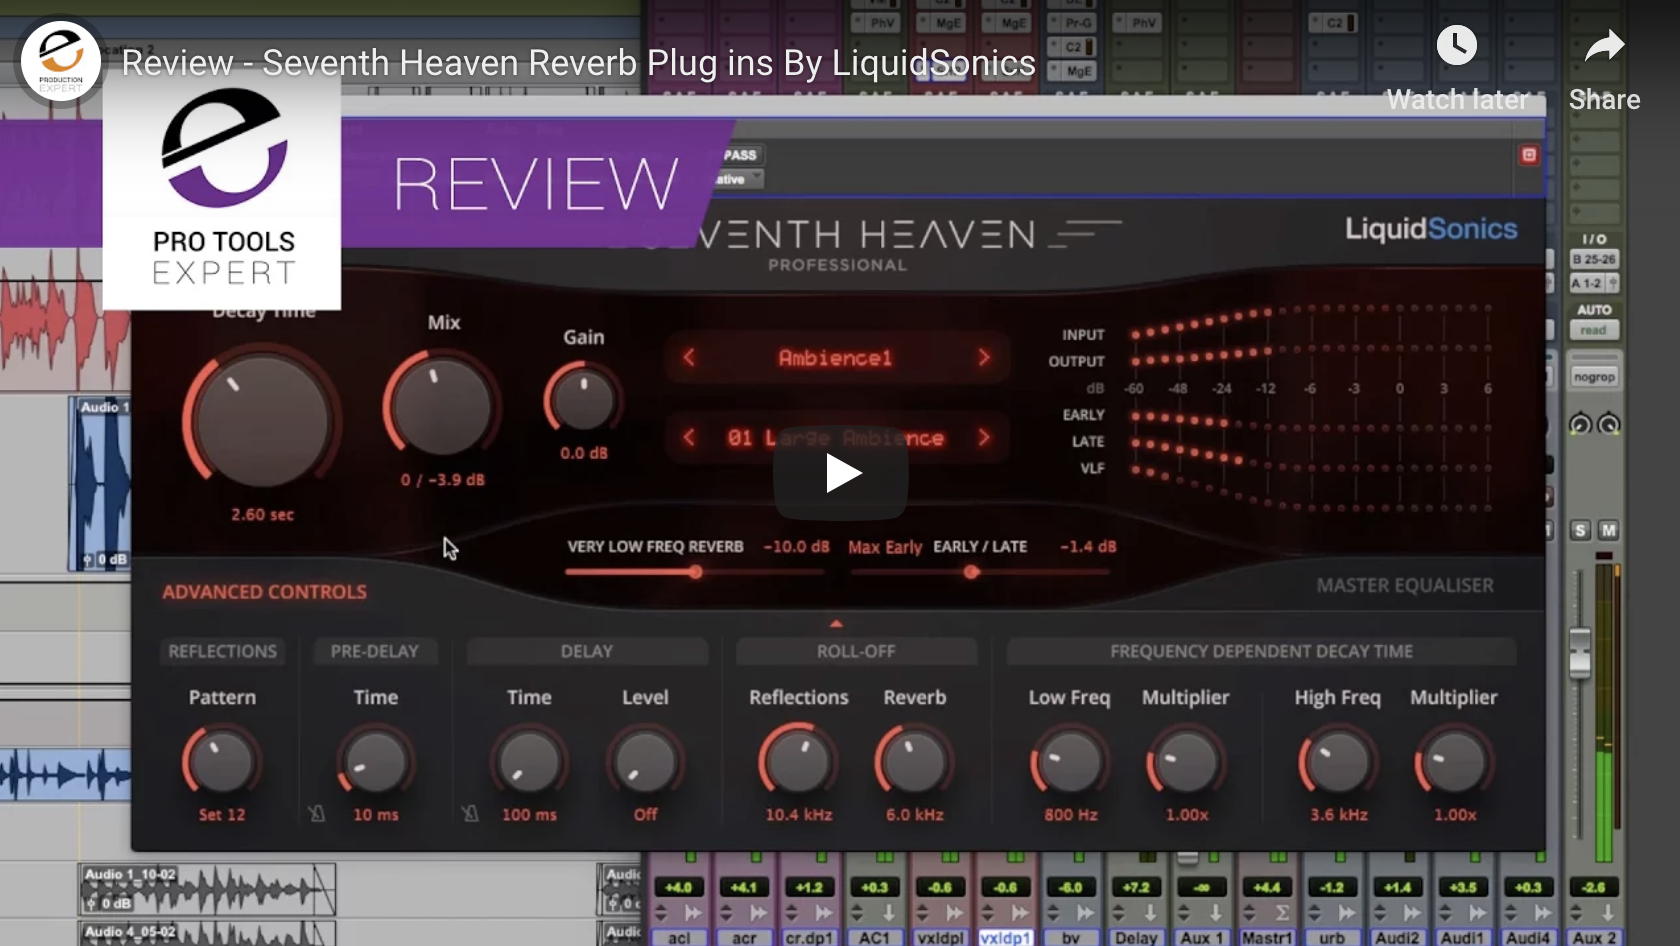The image size is (1680, 946).
Task: Click the video title link
Action: click(x=577, y=62)
